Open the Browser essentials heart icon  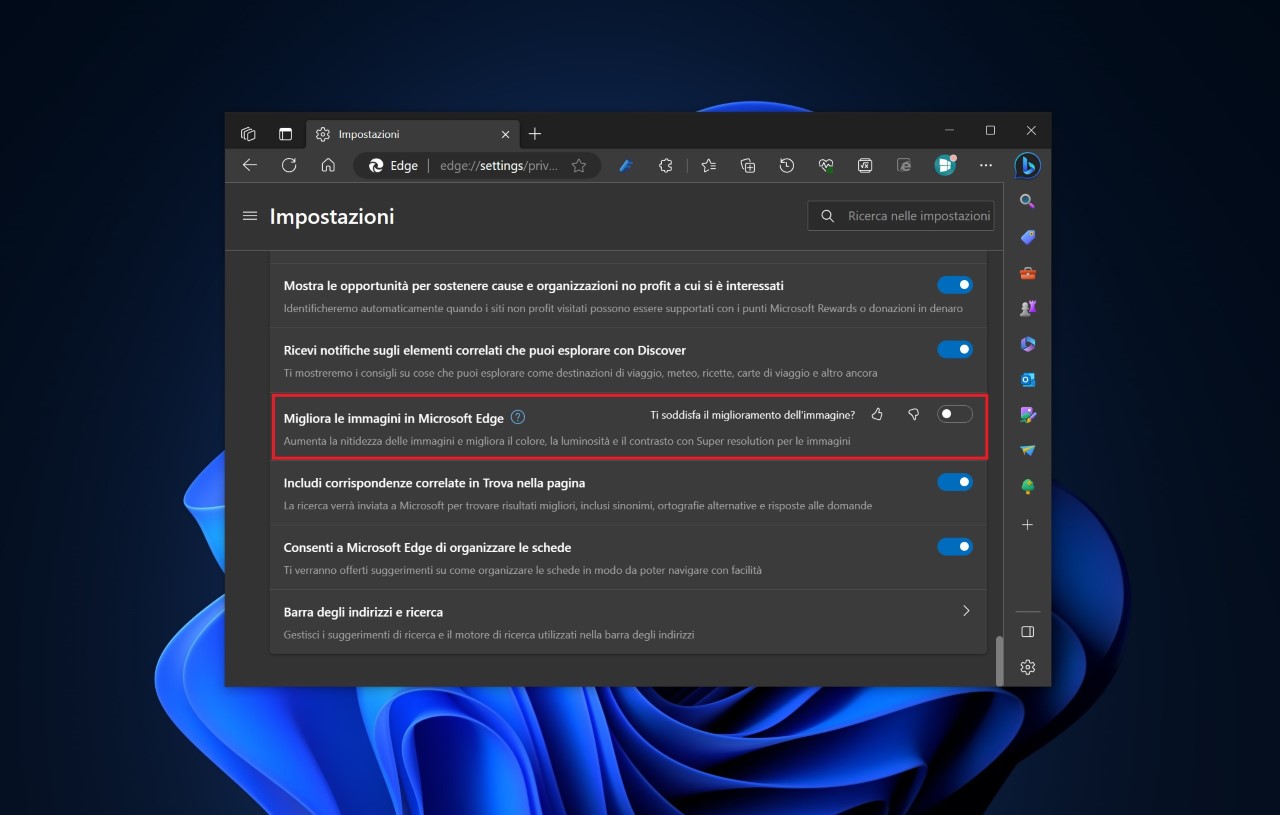click(826, 166)
